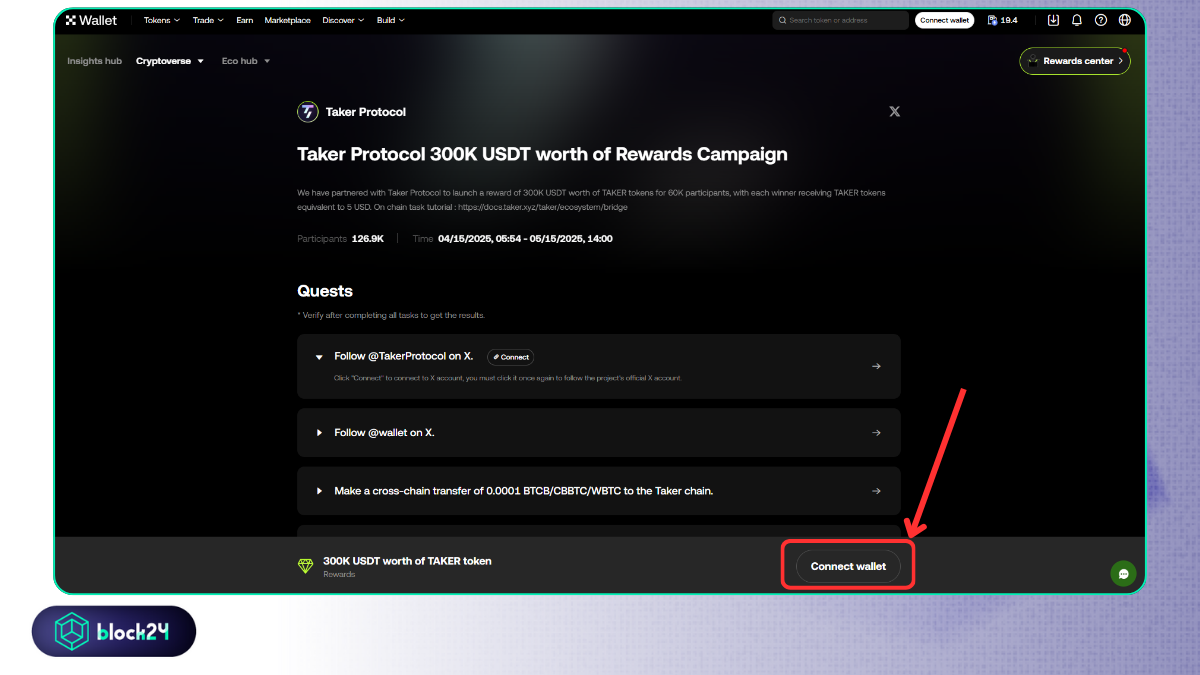The image size is (1200, 675).
Task: Click the white Connect wallet button in the header
Action: point(944,20)
